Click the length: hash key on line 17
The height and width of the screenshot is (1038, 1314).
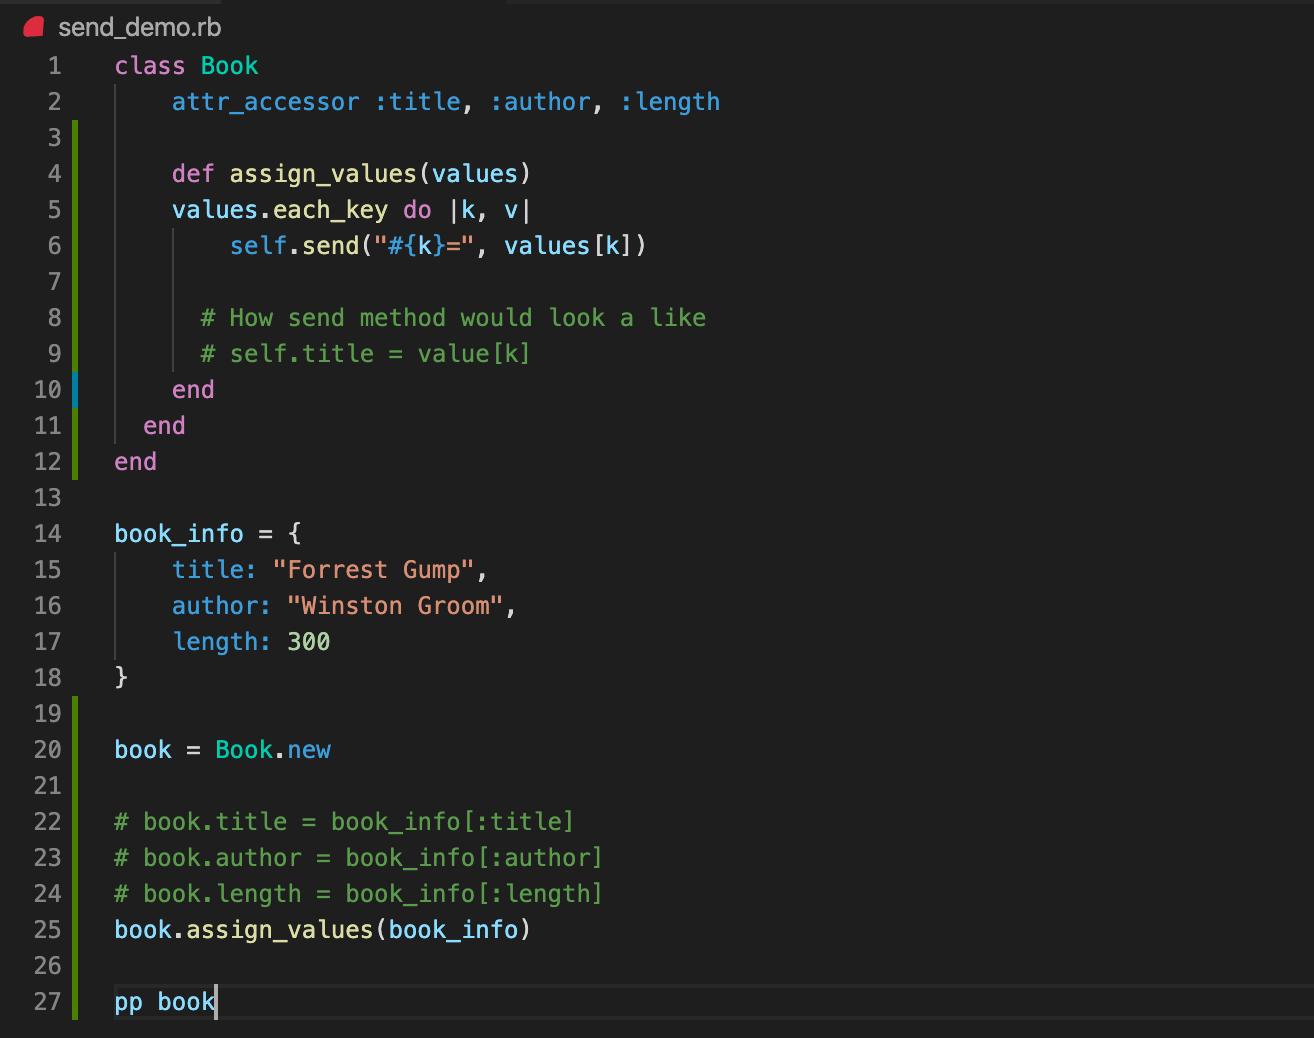221,642
